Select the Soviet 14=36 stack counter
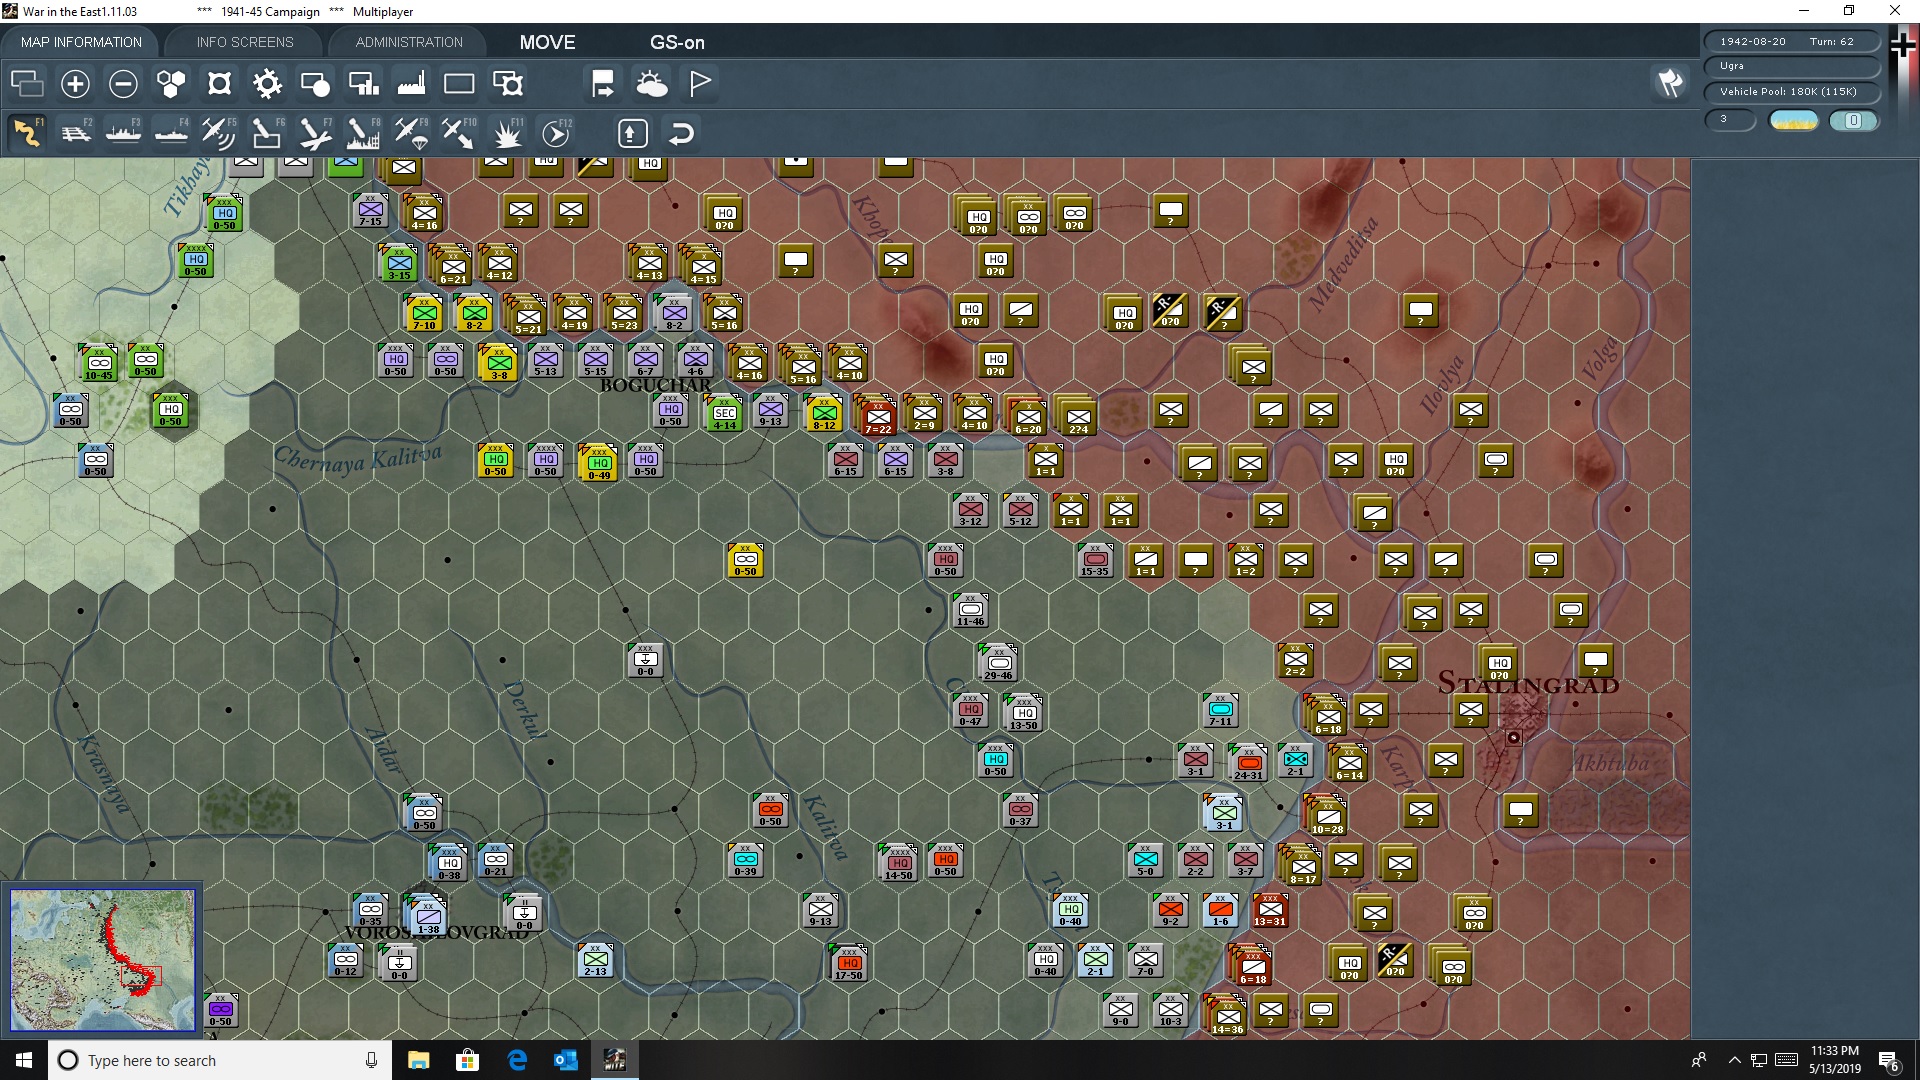Image resolution: width=1920 pixels, height=1080 pixels. click(x=1226, y=1016)
